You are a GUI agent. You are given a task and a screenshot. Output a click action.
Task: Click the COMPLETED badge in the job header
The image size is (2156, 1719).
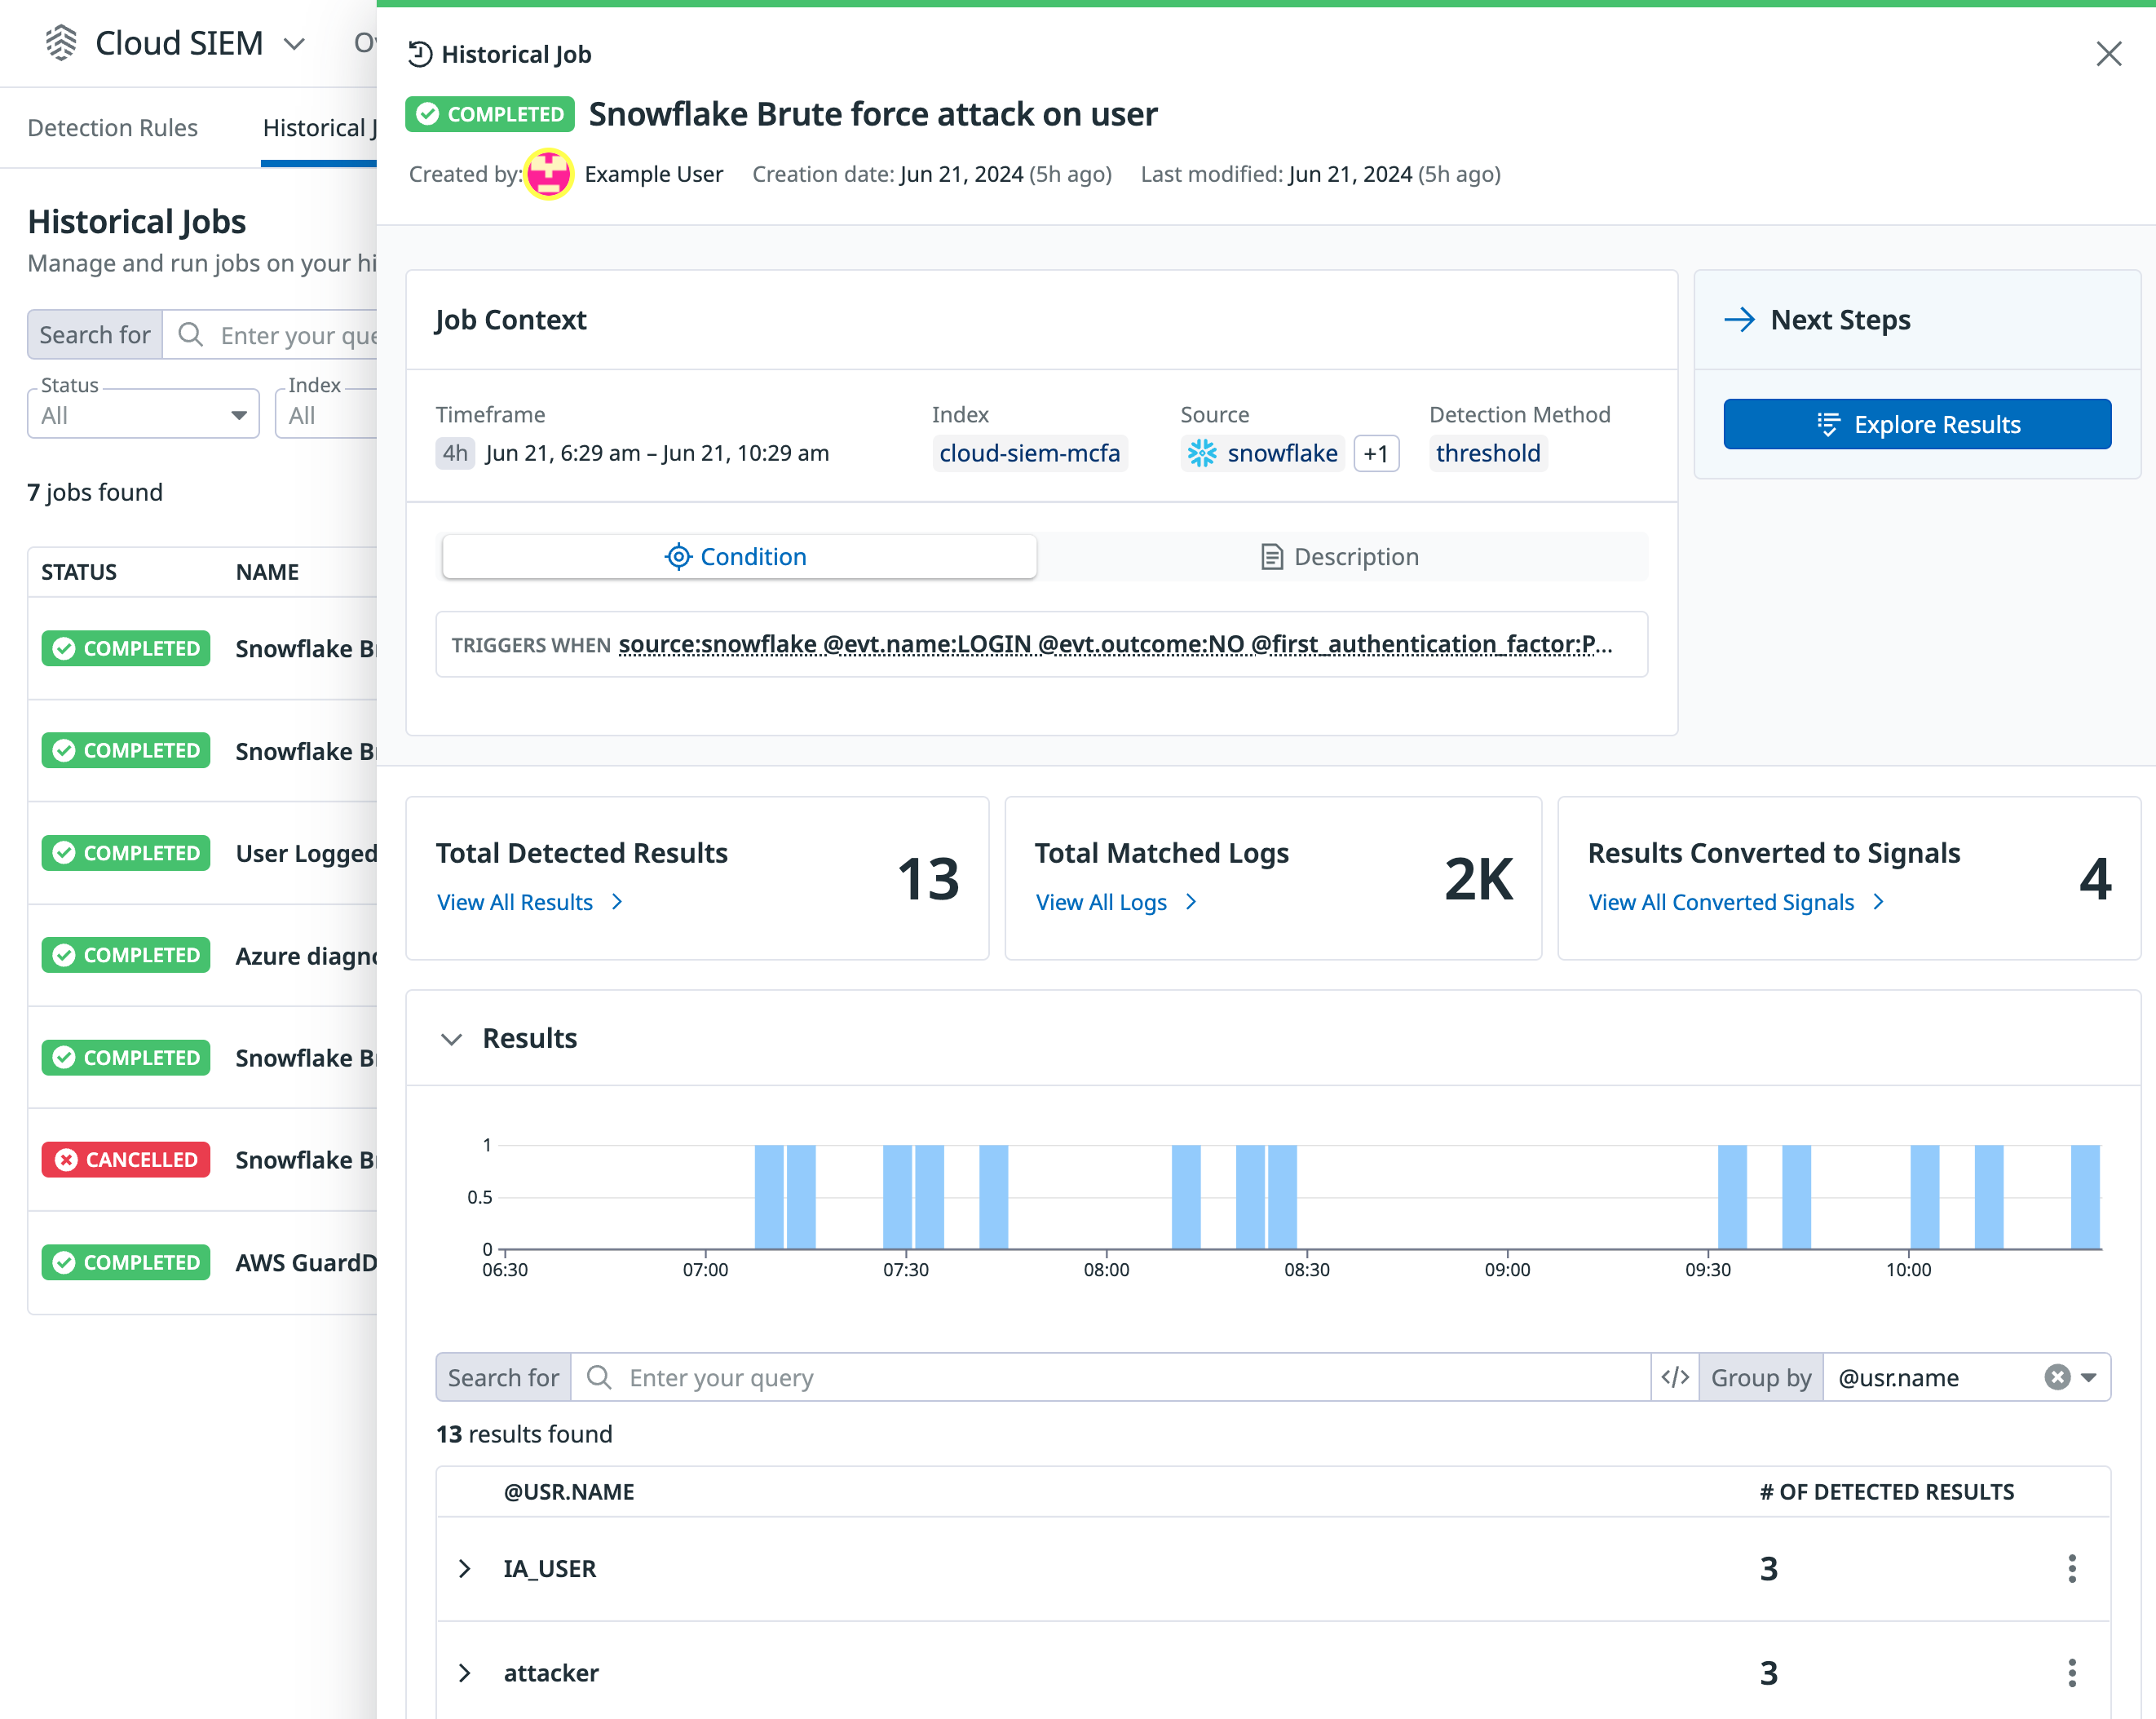click(x=490, y=114)
